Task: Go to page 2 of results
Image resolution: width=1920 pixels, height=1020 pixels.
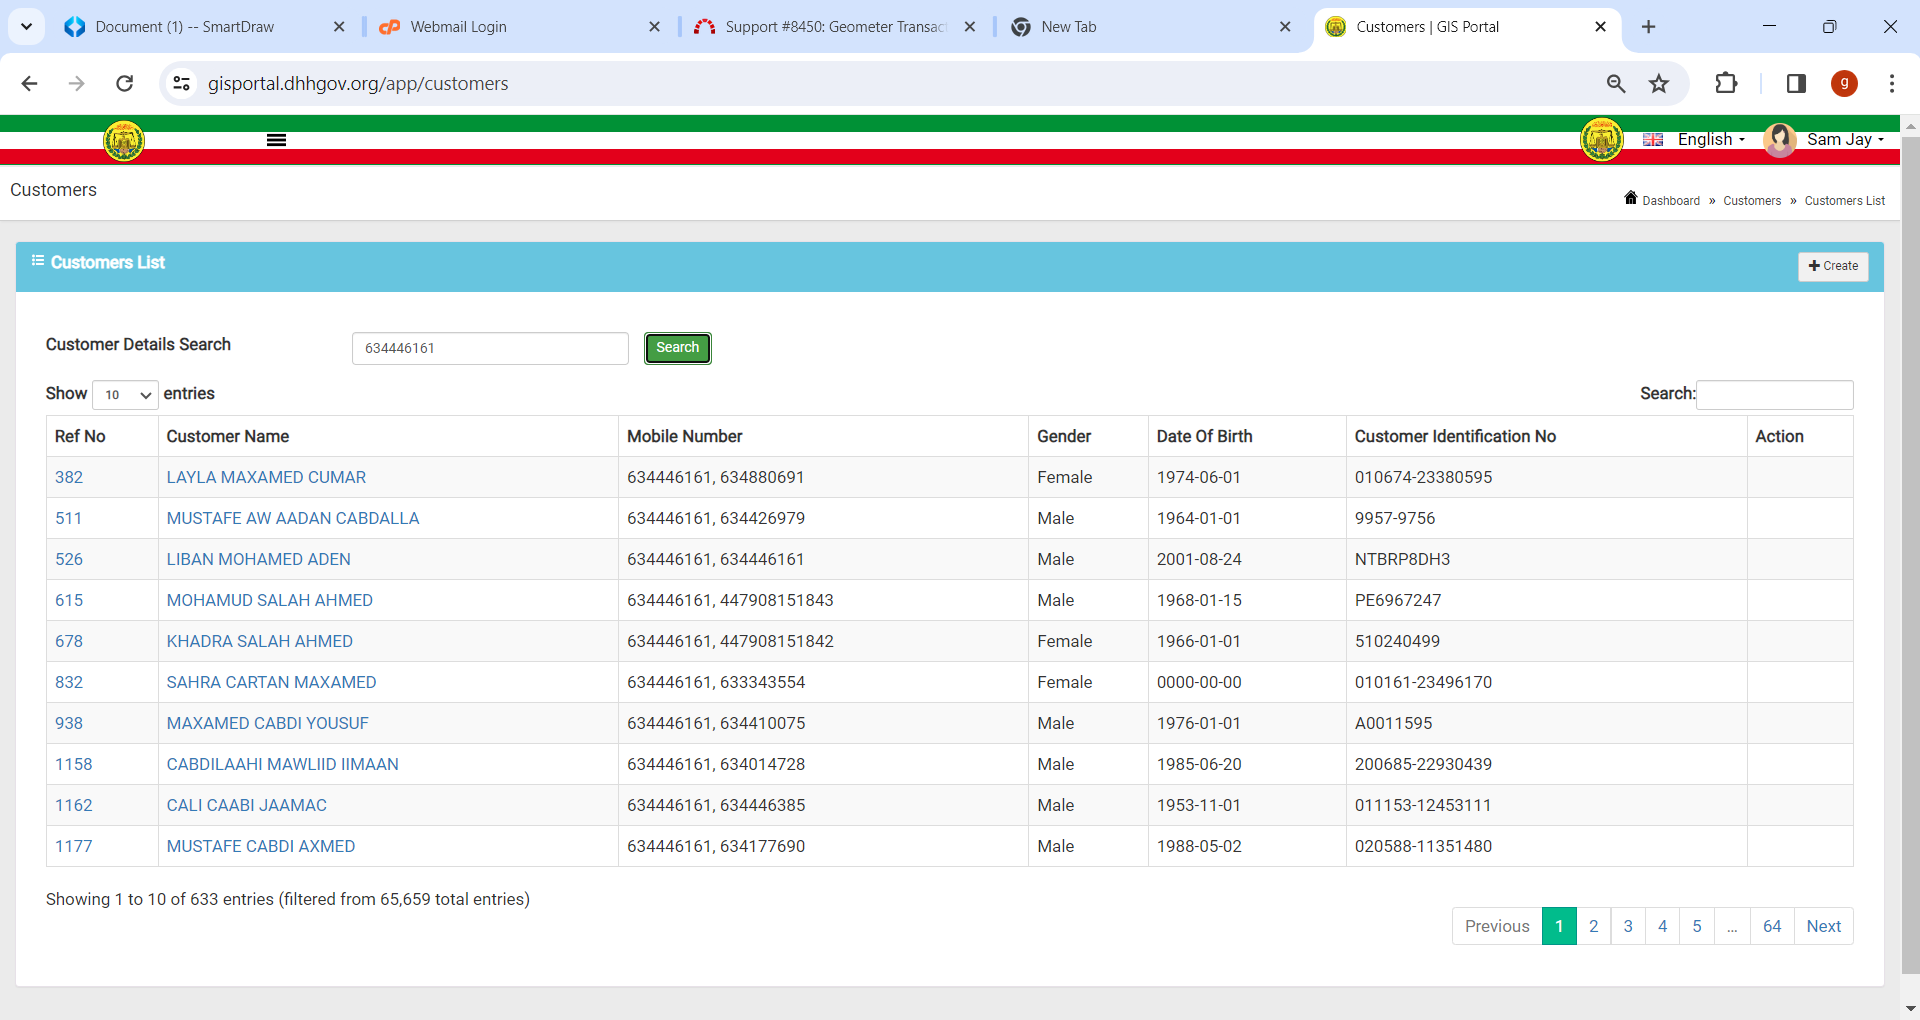Action: click(1594, 926)
